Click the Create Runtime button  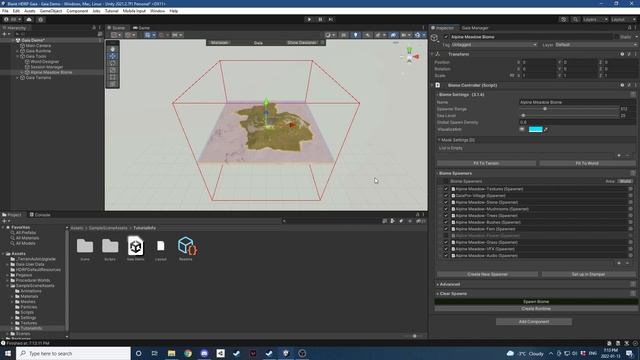pos(536,309)
